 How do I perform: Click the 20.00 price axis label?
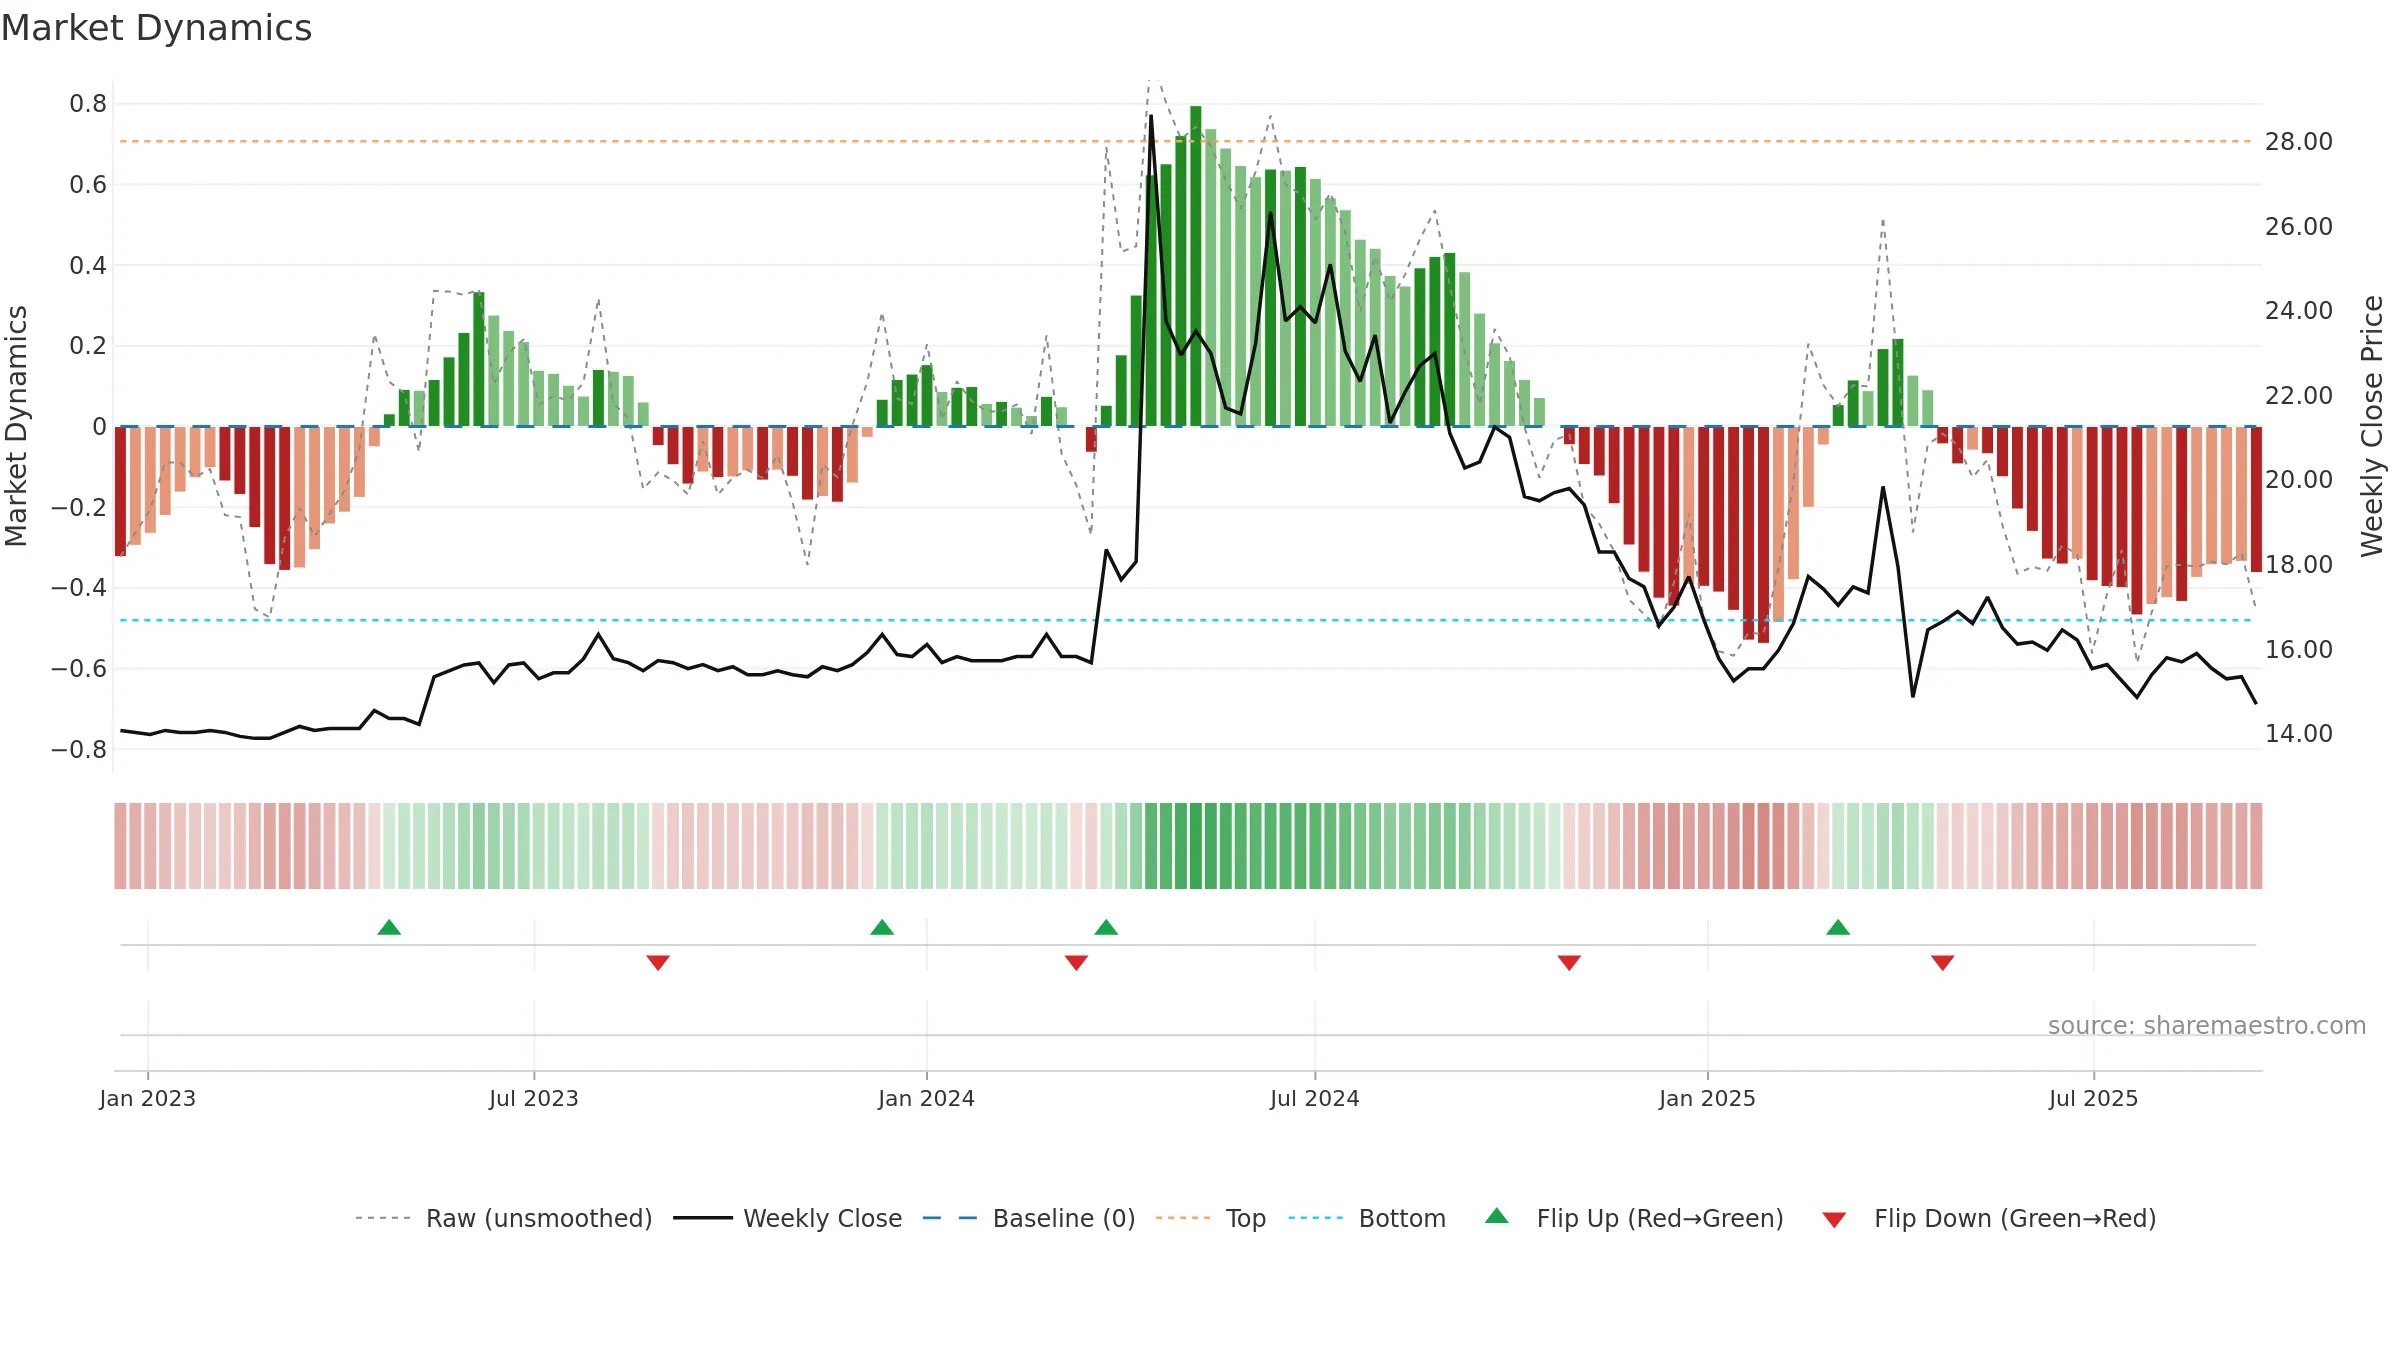(2299, 480)
